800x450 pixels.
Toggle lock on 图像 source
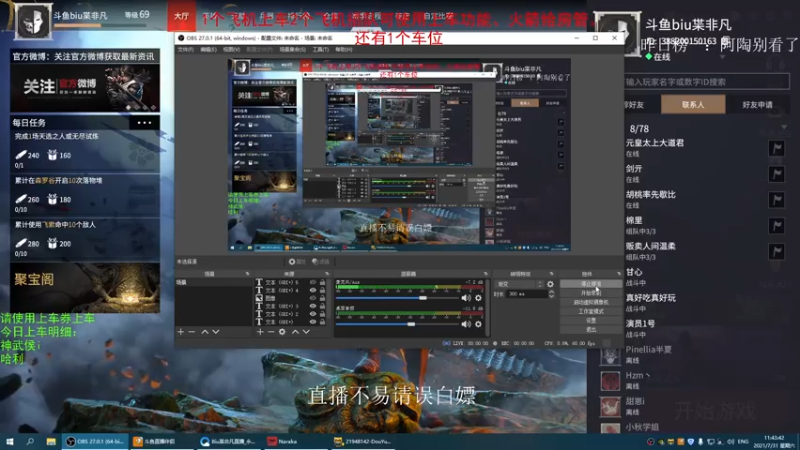pos(322,298)
